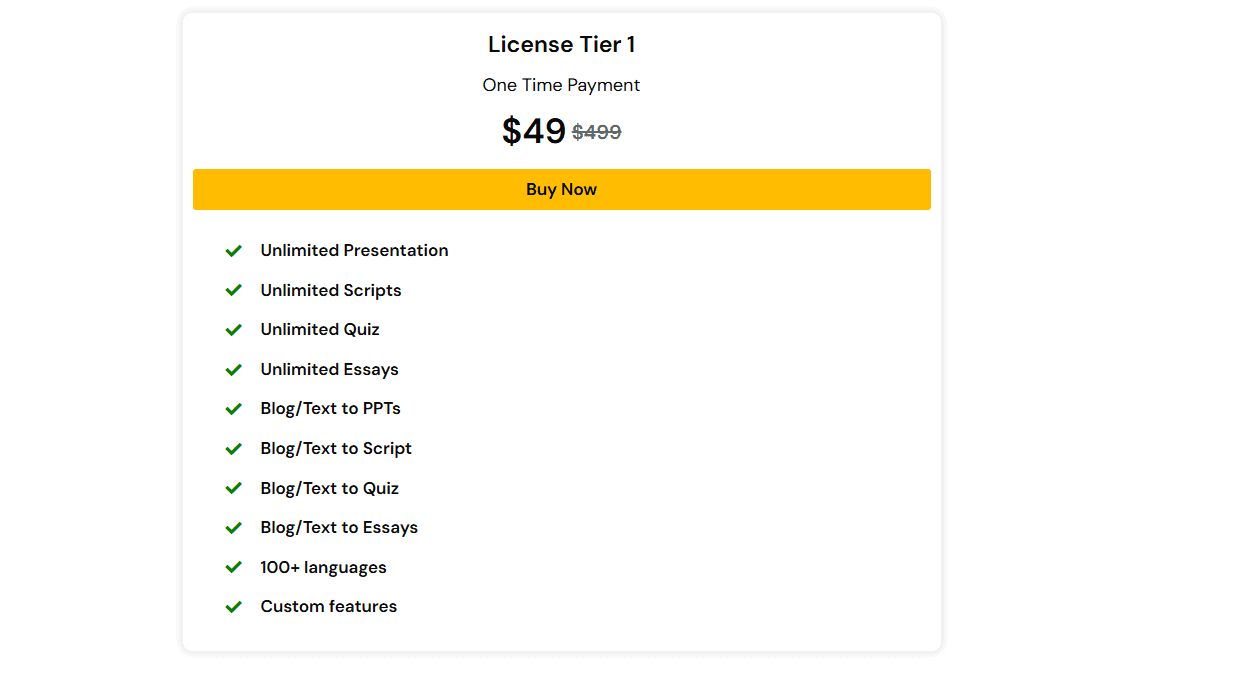Click checkmark icon next to Blog/Text to Quiz
Image resolution: width=1255 pixels, height=690 pixels.
(234, 488)
